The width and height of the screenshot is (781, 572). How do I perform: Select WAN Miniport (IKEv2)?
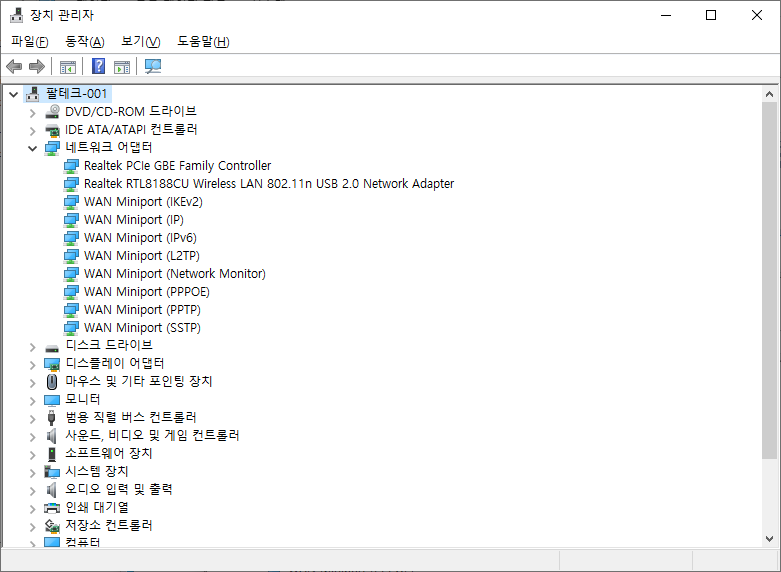143,202
